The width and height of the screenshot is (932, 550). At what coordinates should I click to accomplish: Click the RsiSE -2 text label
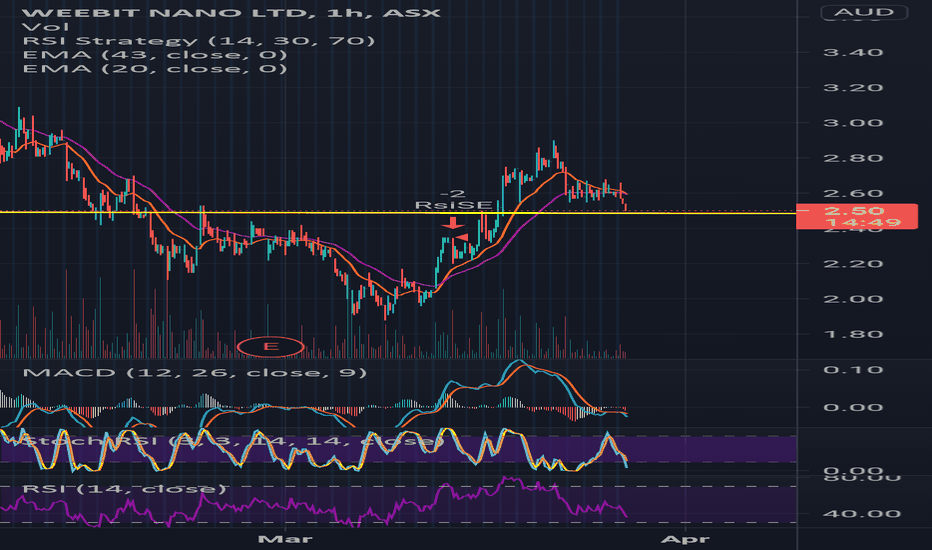pos(453,200)
